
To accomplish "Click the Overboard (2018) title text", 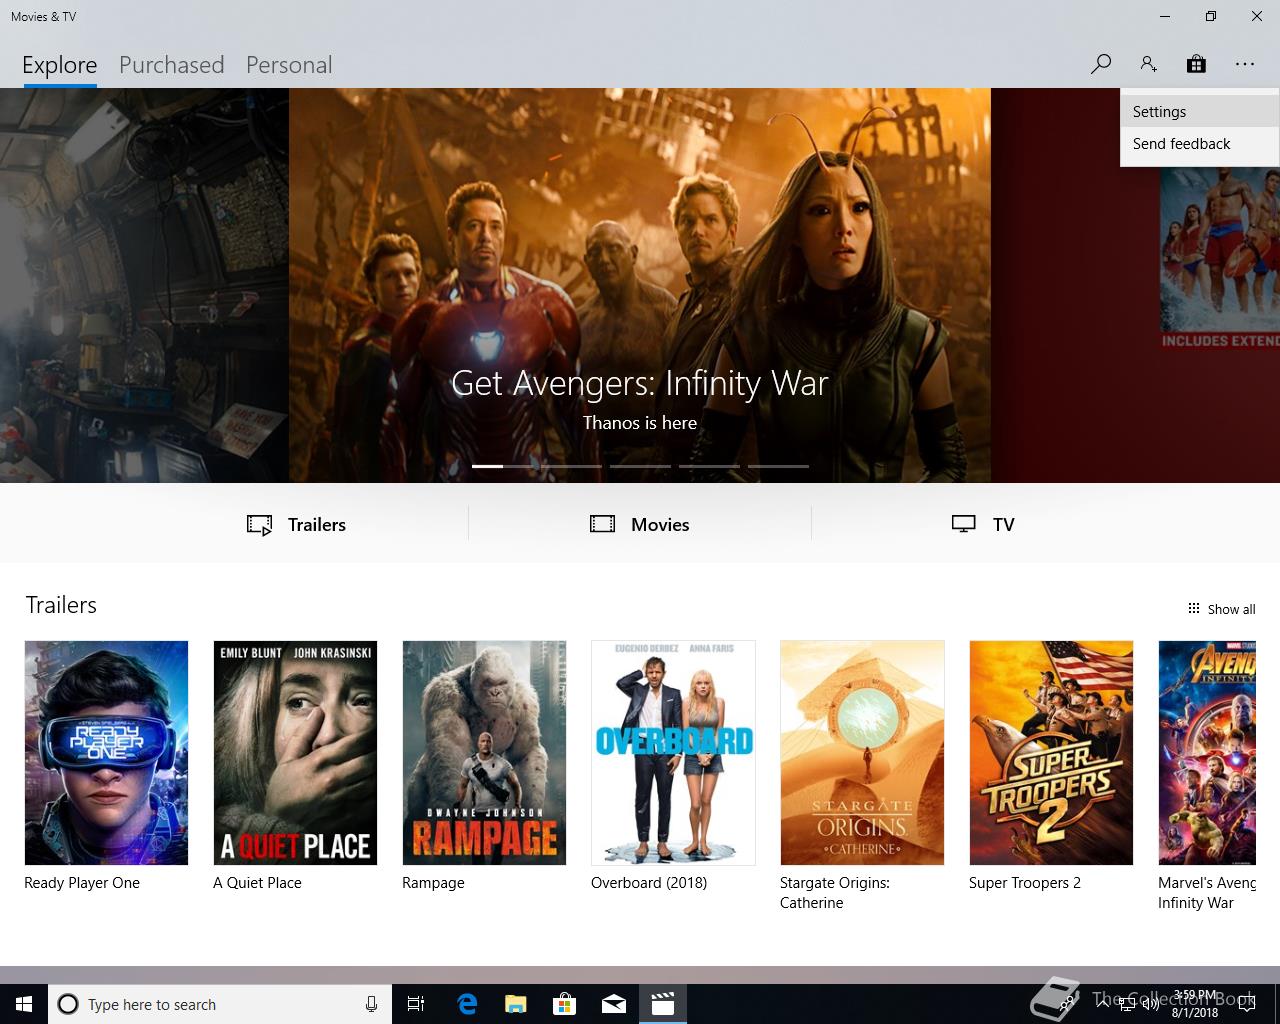I will (x=649, y=883).
